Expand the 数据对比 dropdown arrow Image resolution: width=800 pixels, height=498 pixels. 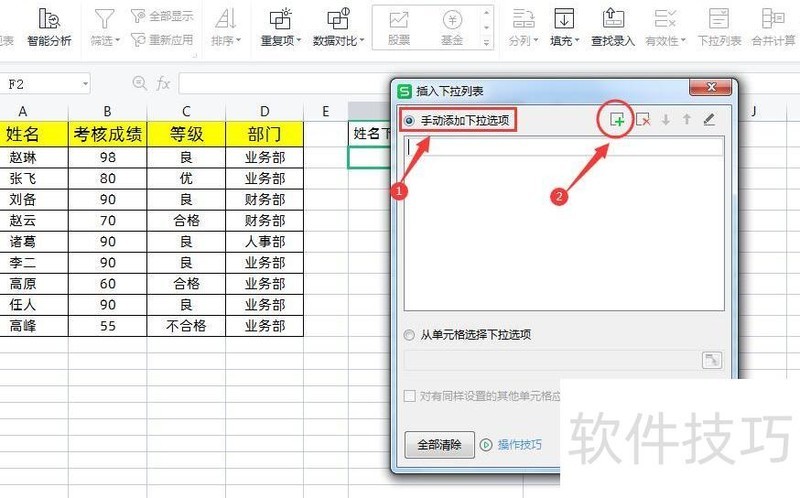pyautogui.click(x=362, y=40)
